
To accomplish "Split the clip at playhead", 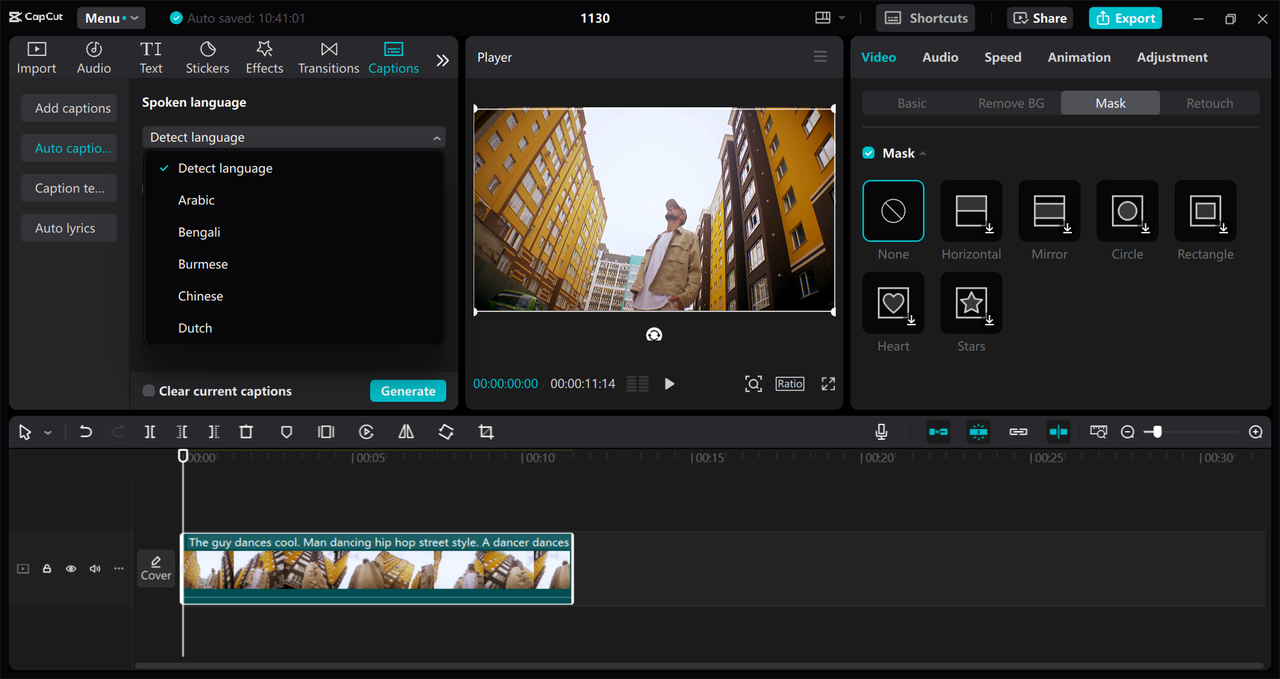I will [150, 432].
